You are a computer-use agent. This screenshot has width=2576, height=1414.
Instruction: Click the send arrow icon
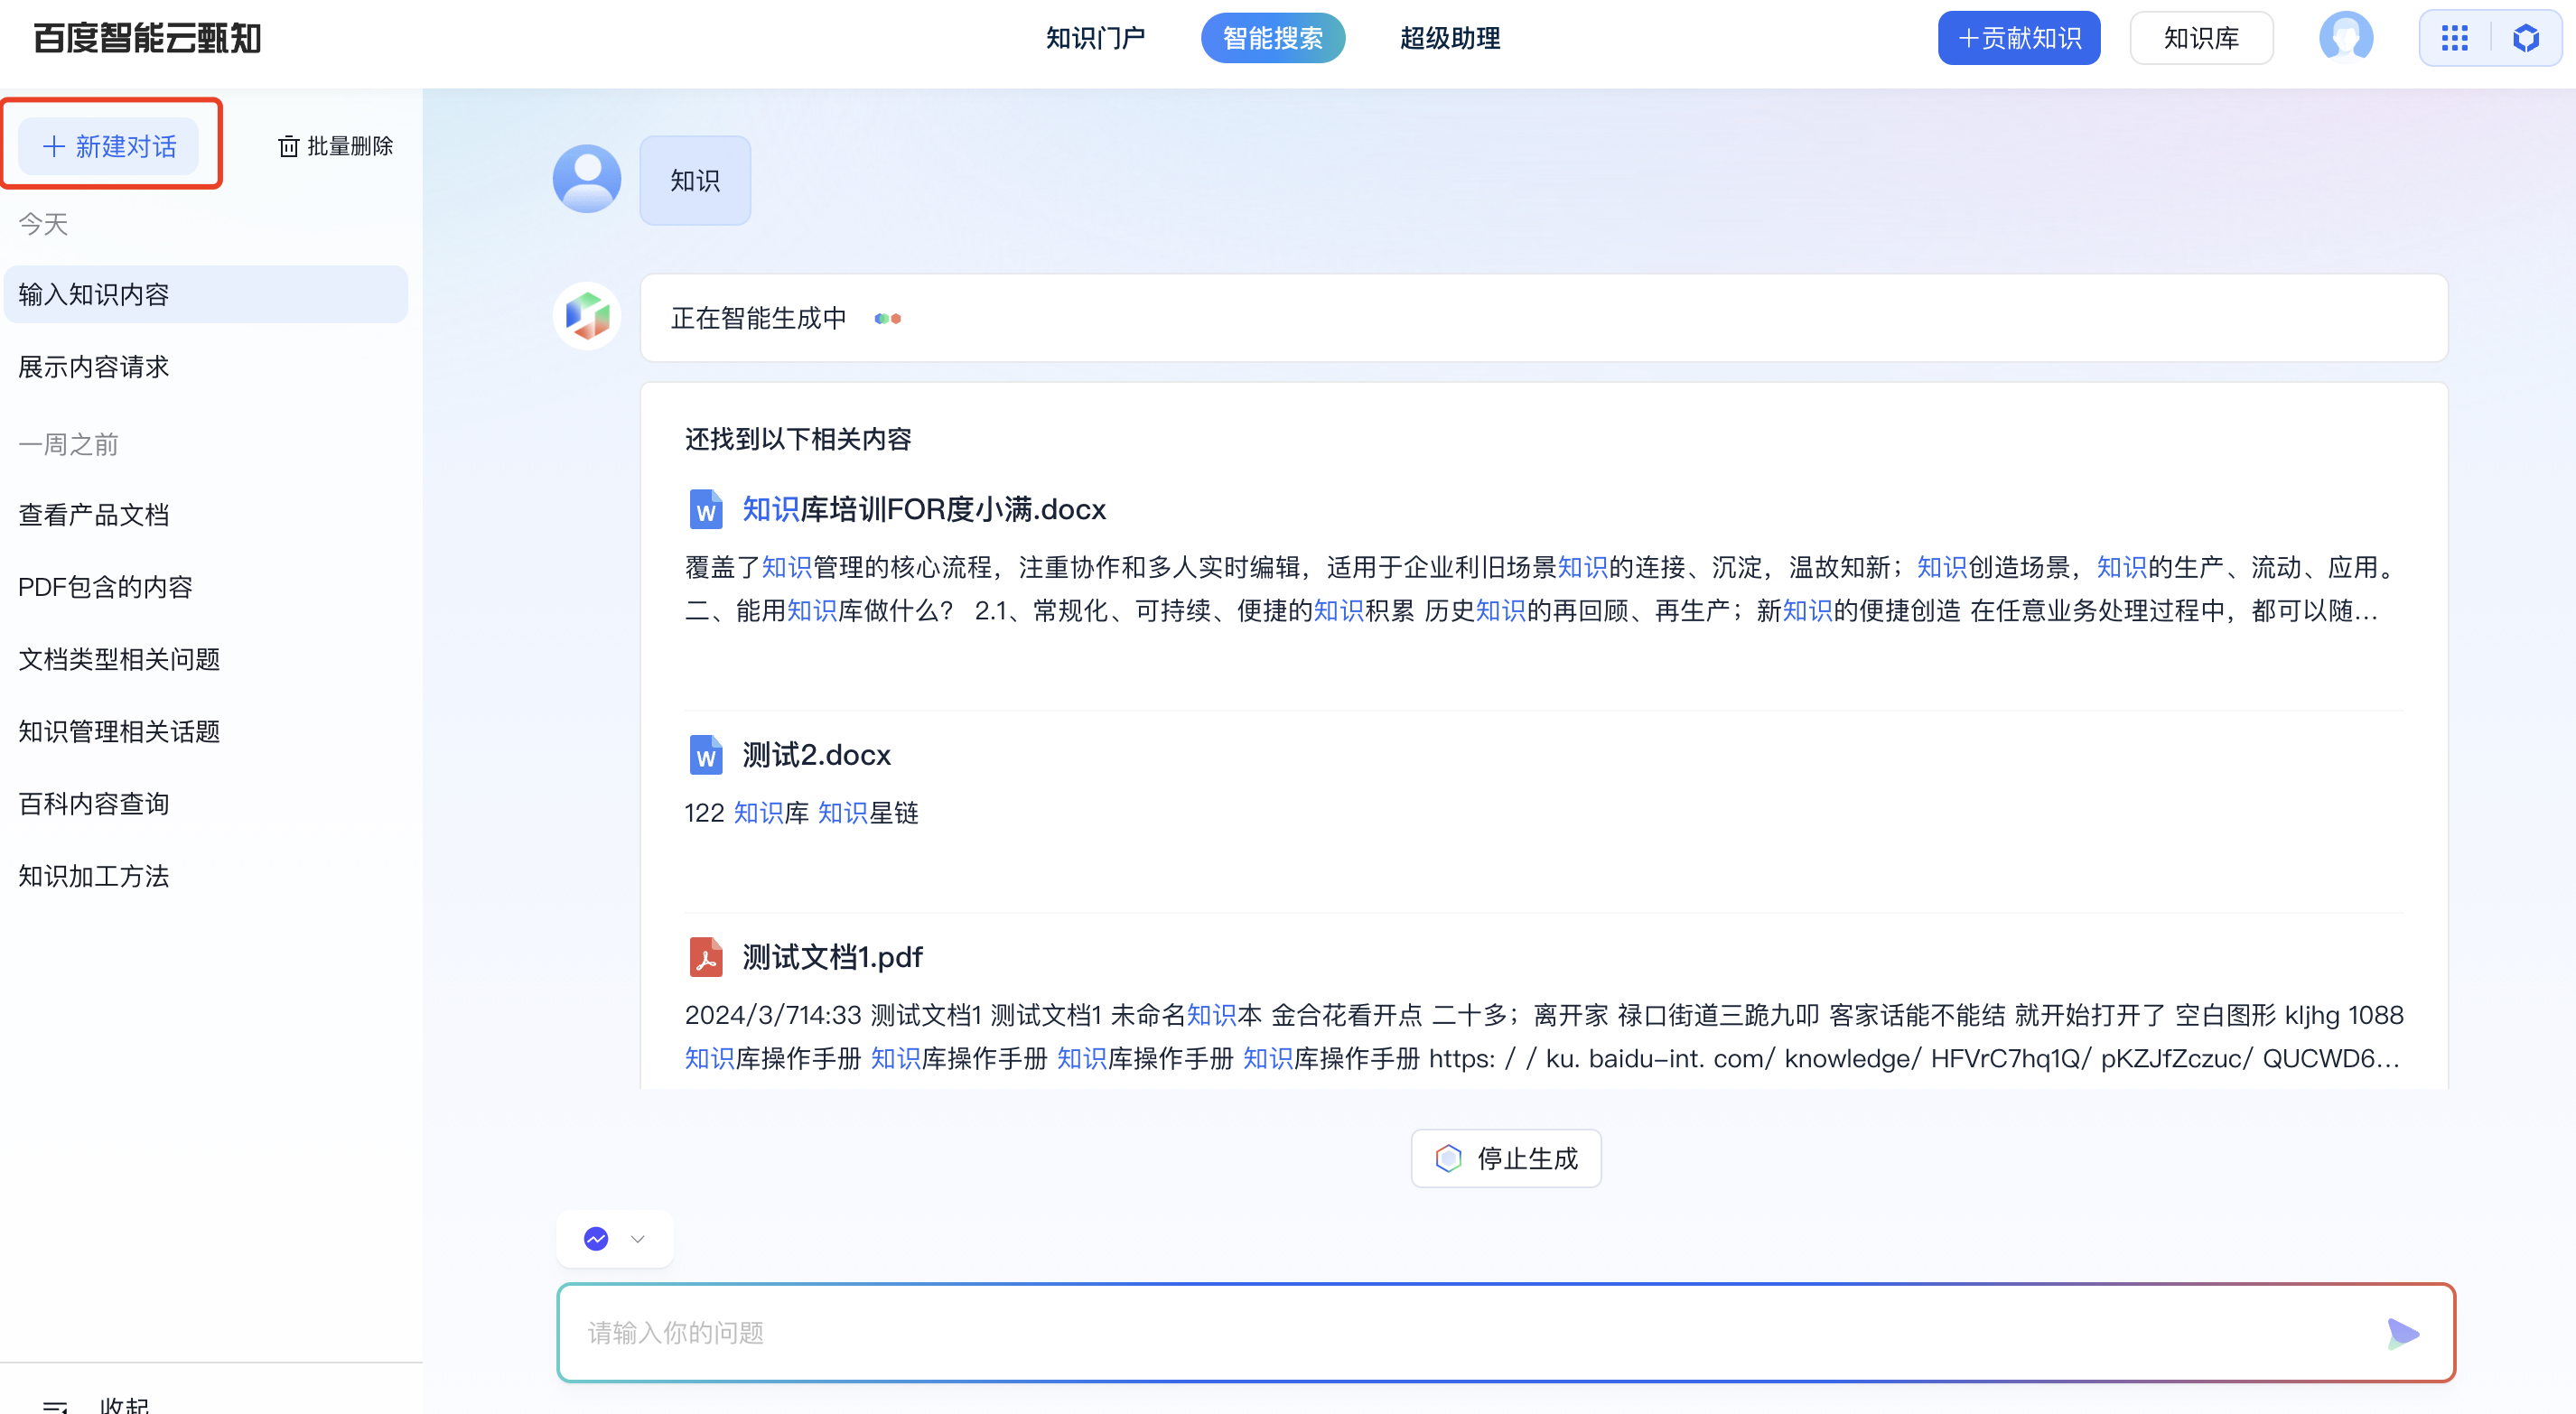[2402, 1332]
